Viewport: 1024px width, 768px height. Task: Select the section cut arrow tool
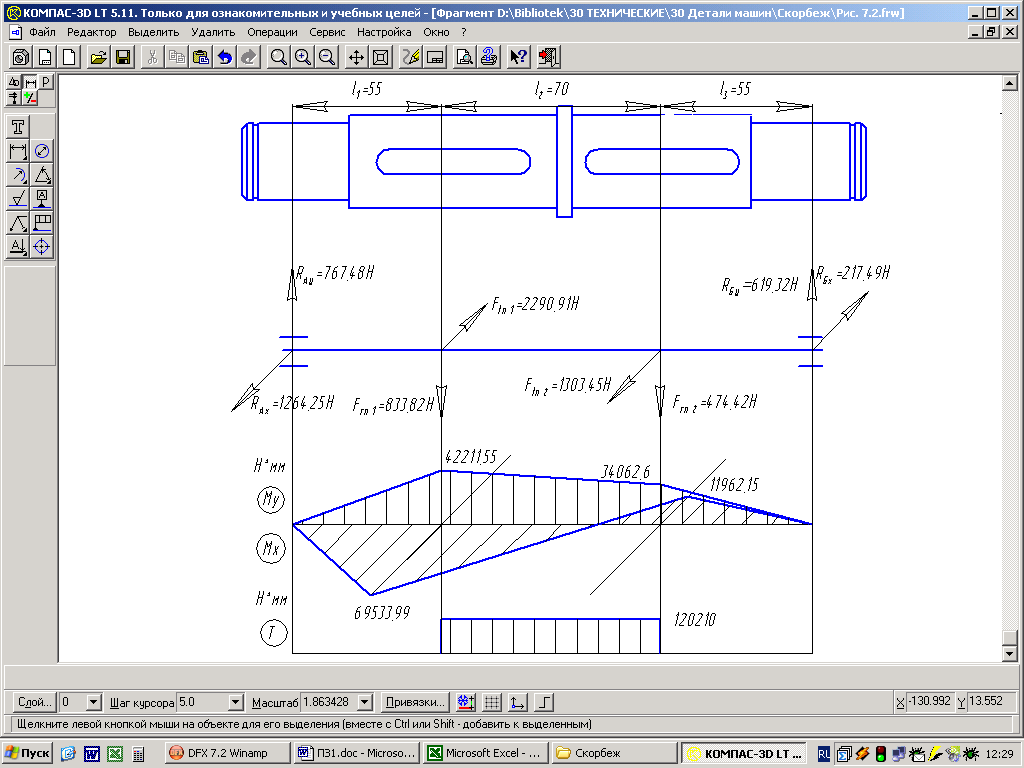coord(18,247)
